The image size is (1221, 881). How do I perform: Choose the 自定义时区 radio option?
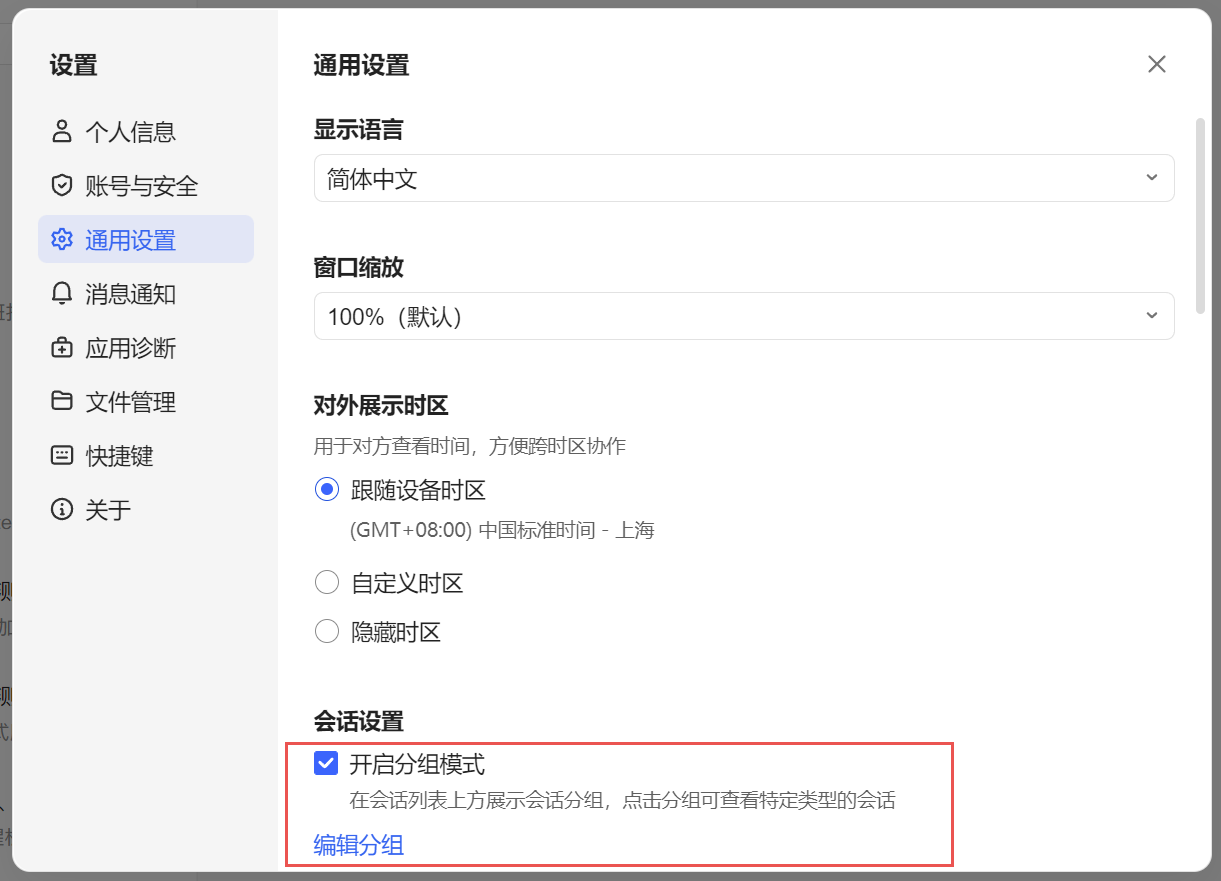coord(326,583)
